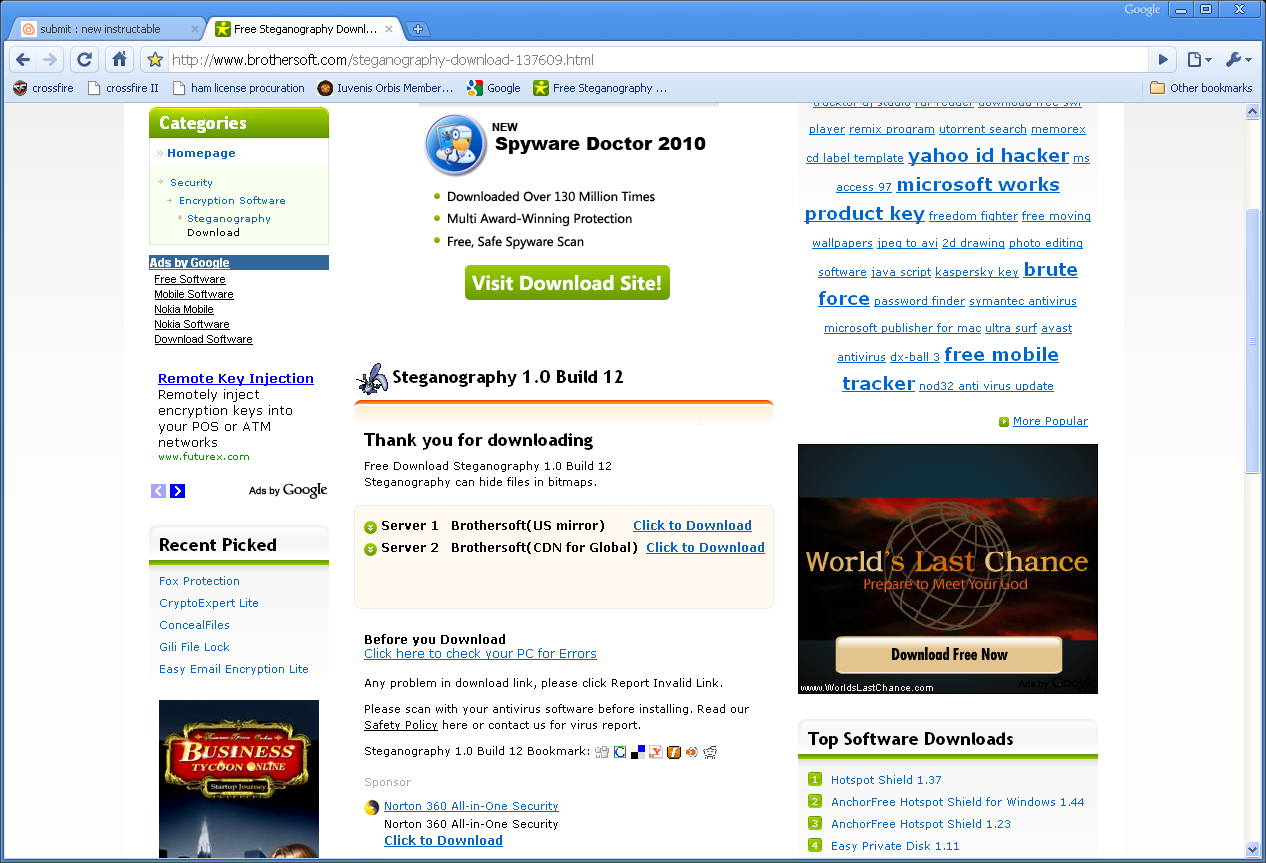The height and width of the screenshot is (863, 1266).
Task: Open the Iuvenis Orbis Member bookmark
Action: pos(385,88)
